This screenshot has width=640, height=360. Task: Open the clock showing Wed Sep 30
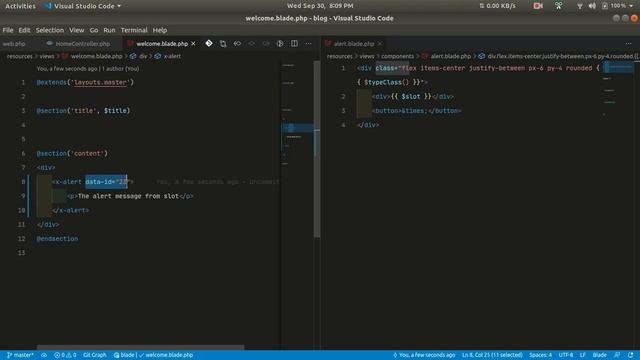coord(320,6)
